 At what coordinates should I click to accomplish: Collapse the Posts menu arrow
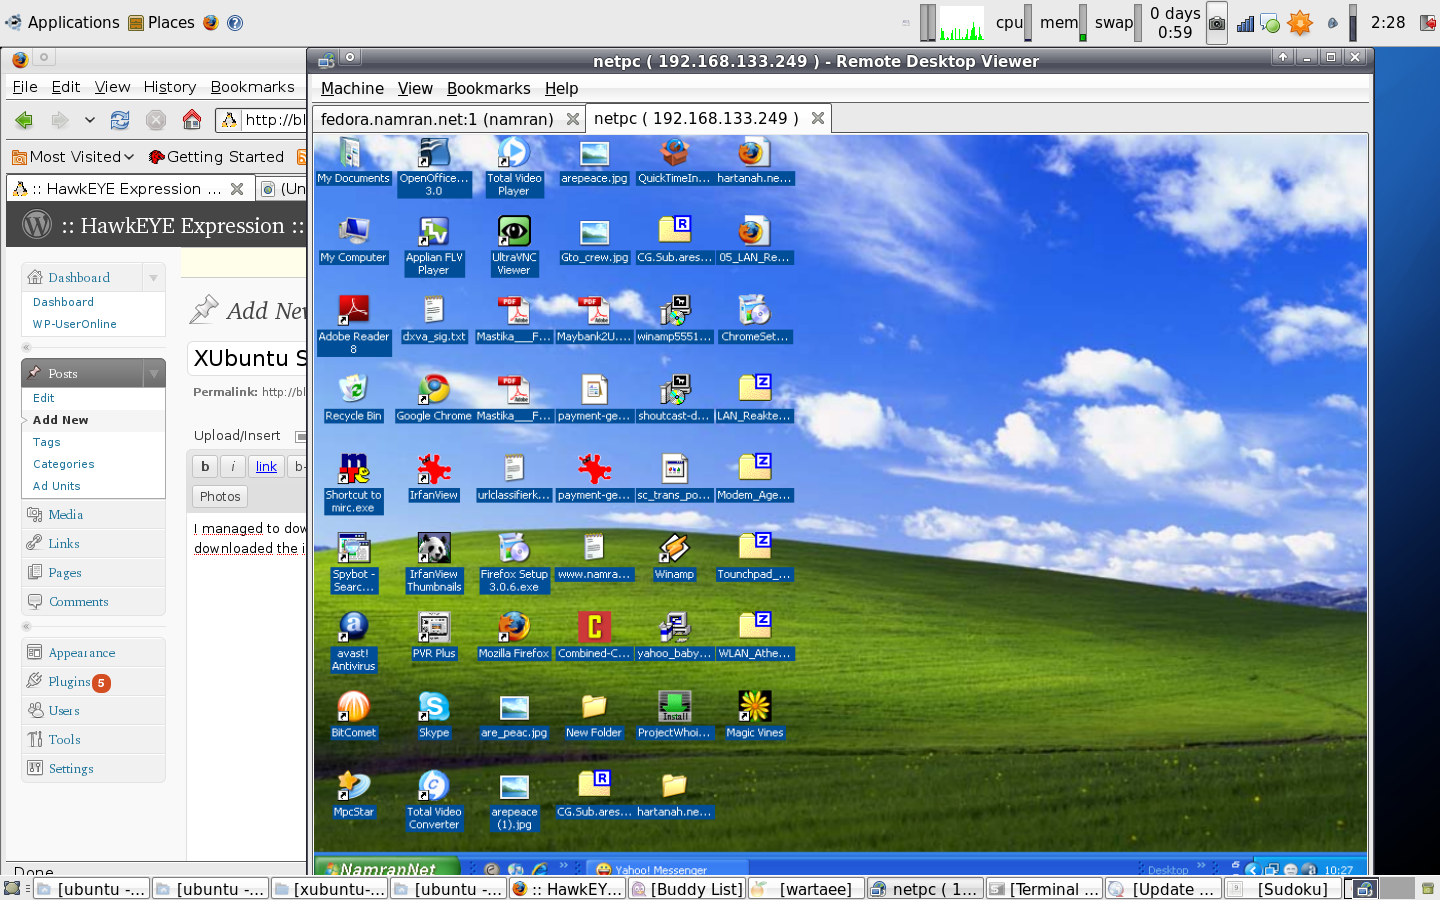click(x=153, y=374)
